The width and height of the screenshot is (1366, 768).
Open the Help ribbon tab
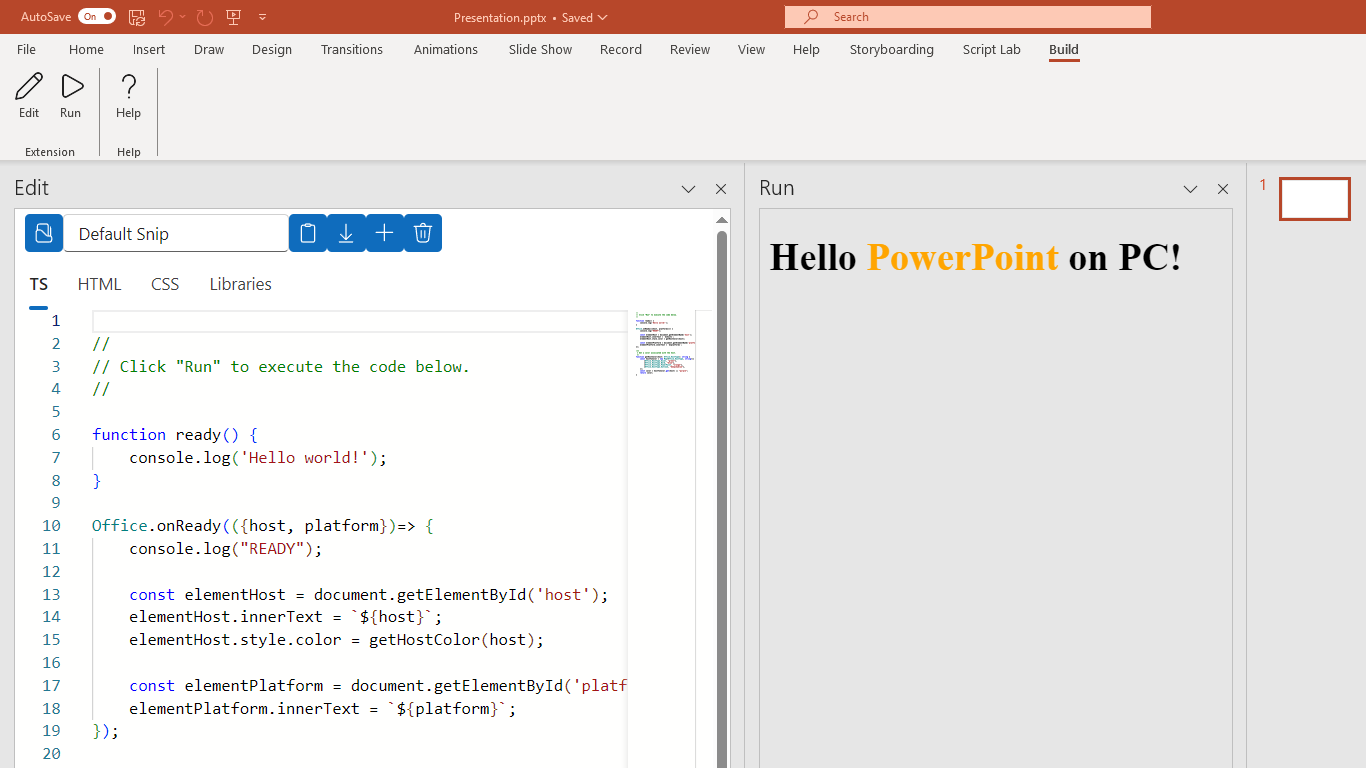click(x=806, y=49)
